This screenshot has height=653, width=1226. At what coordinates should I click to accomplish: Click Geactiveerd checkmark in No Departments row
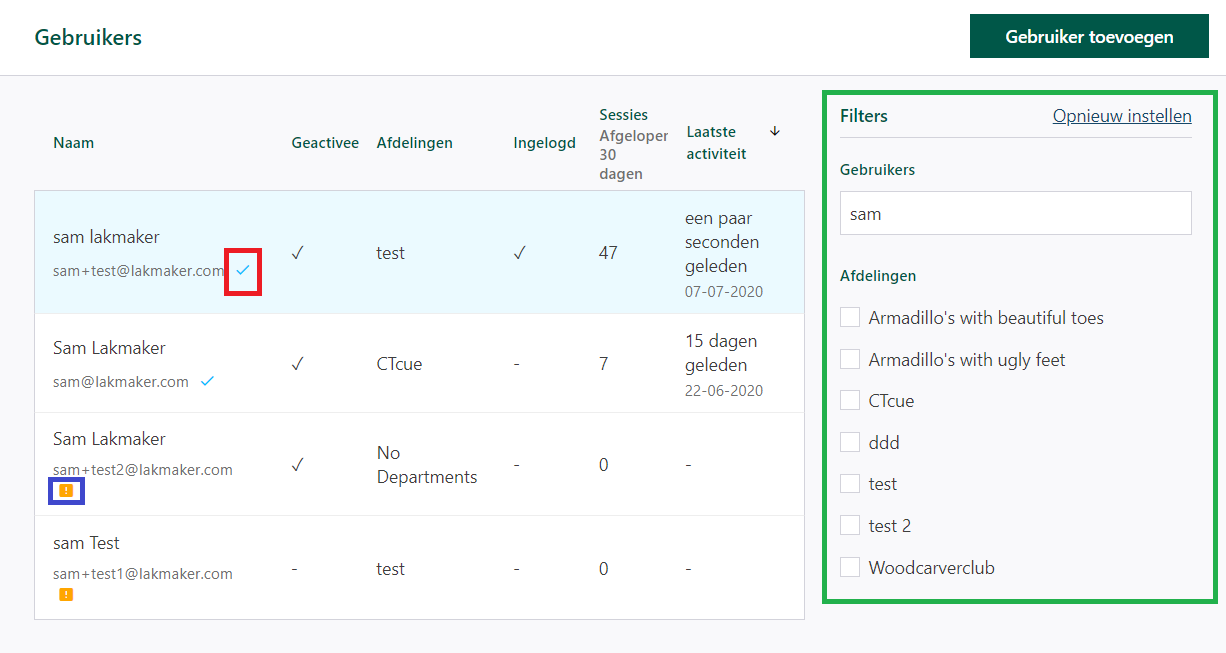coord(298,465)
